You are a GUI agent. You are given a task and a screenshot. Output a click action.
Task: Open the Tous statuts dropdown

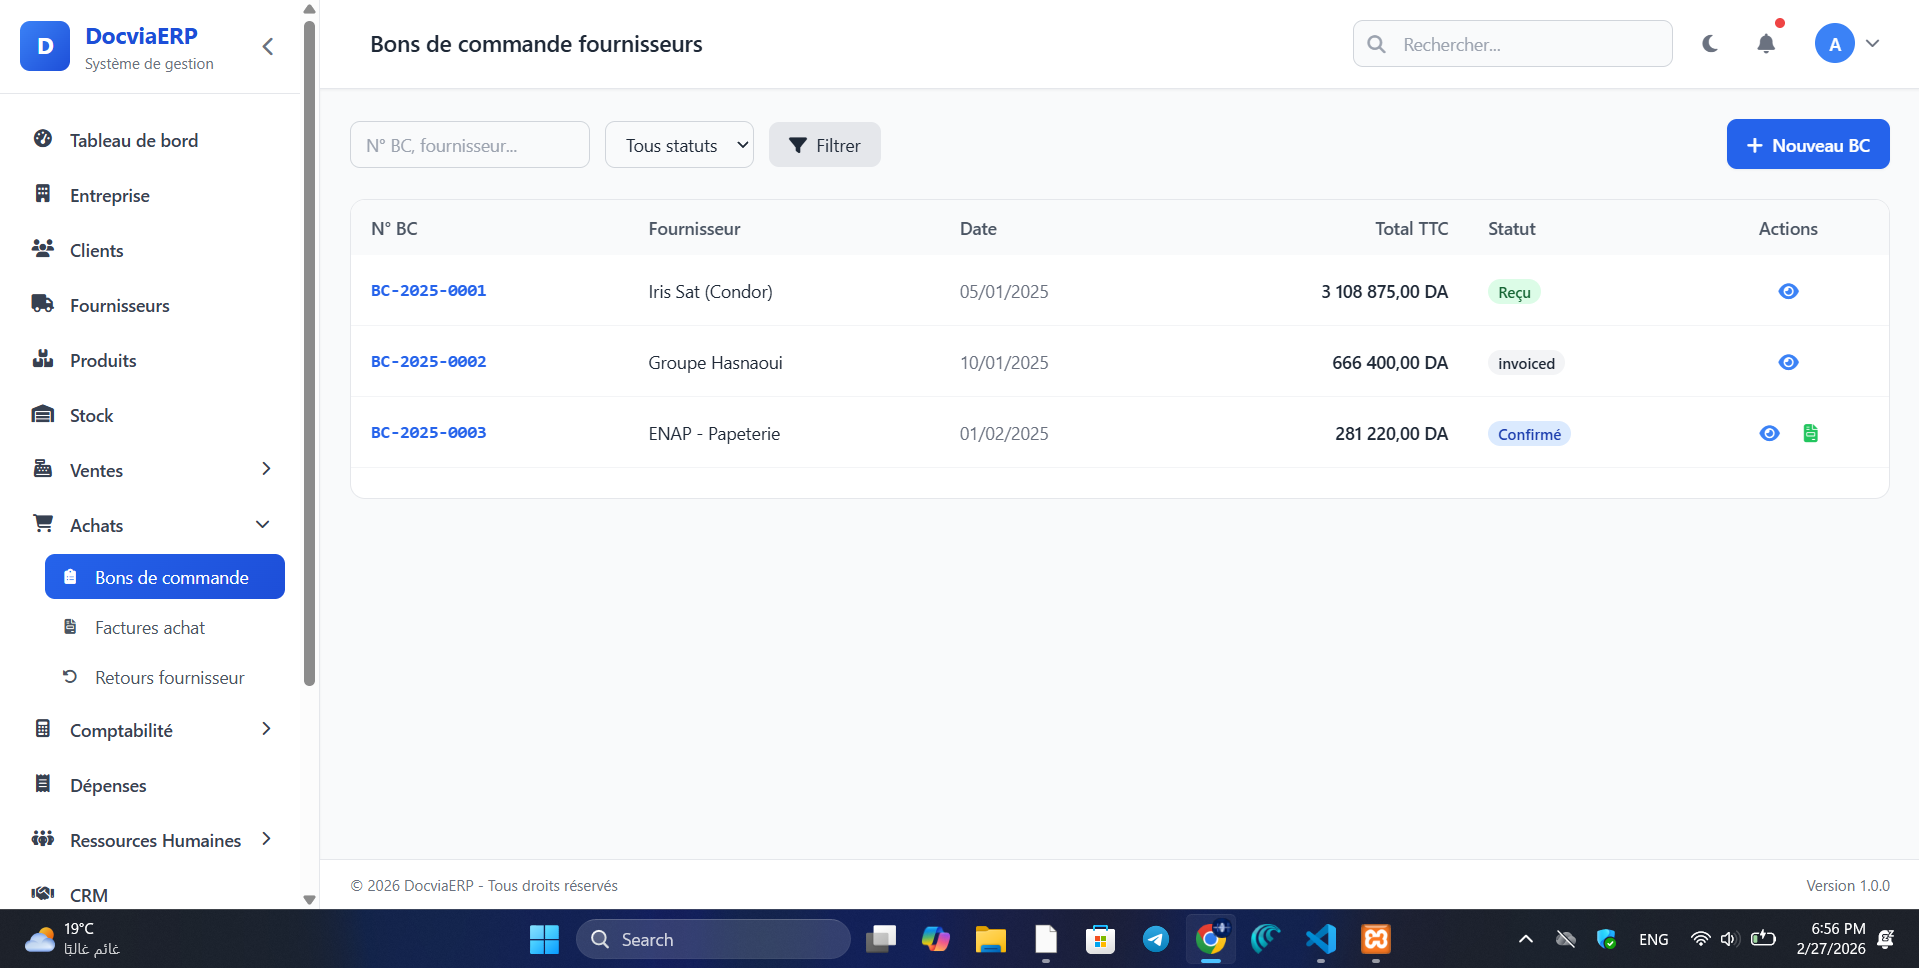[679, 145]
